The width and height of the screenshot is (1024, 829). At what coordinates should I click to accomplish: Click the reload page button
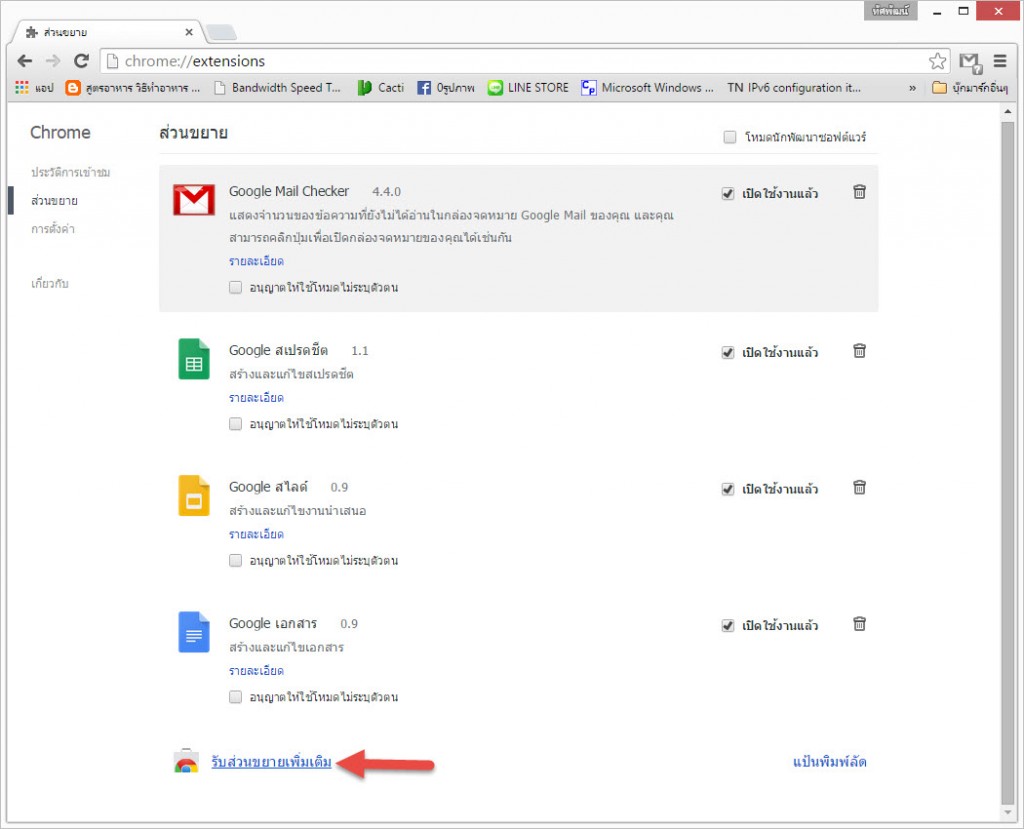coord(82,61)
